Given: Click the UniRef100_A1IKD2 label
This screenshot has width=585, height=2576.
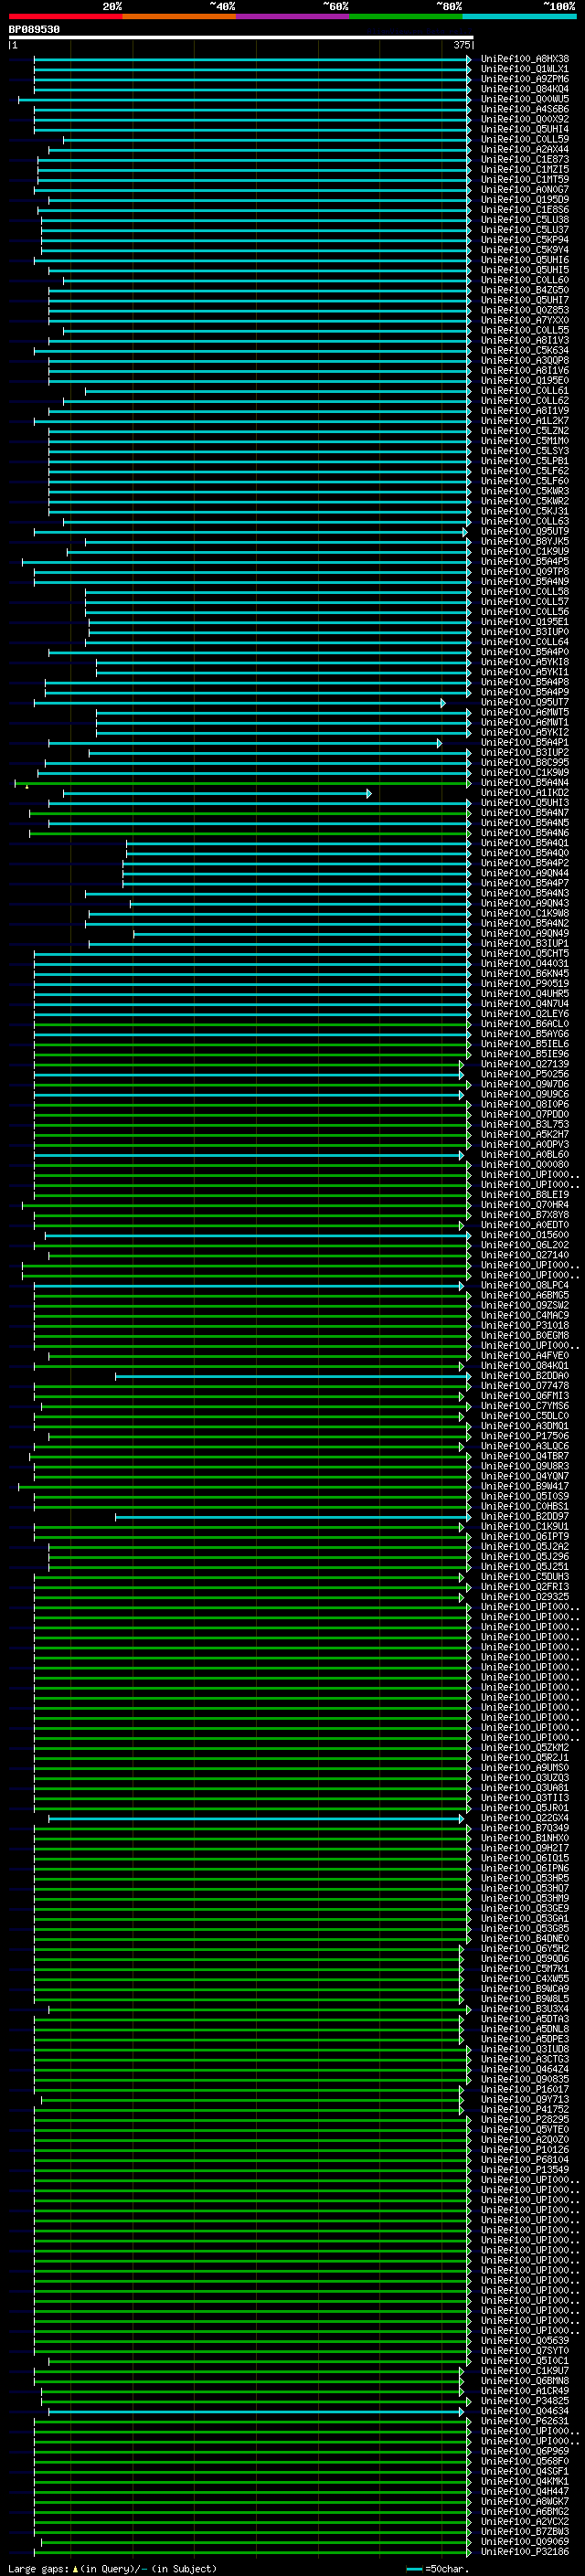Looking at the screenshot, I should point(525,792).
